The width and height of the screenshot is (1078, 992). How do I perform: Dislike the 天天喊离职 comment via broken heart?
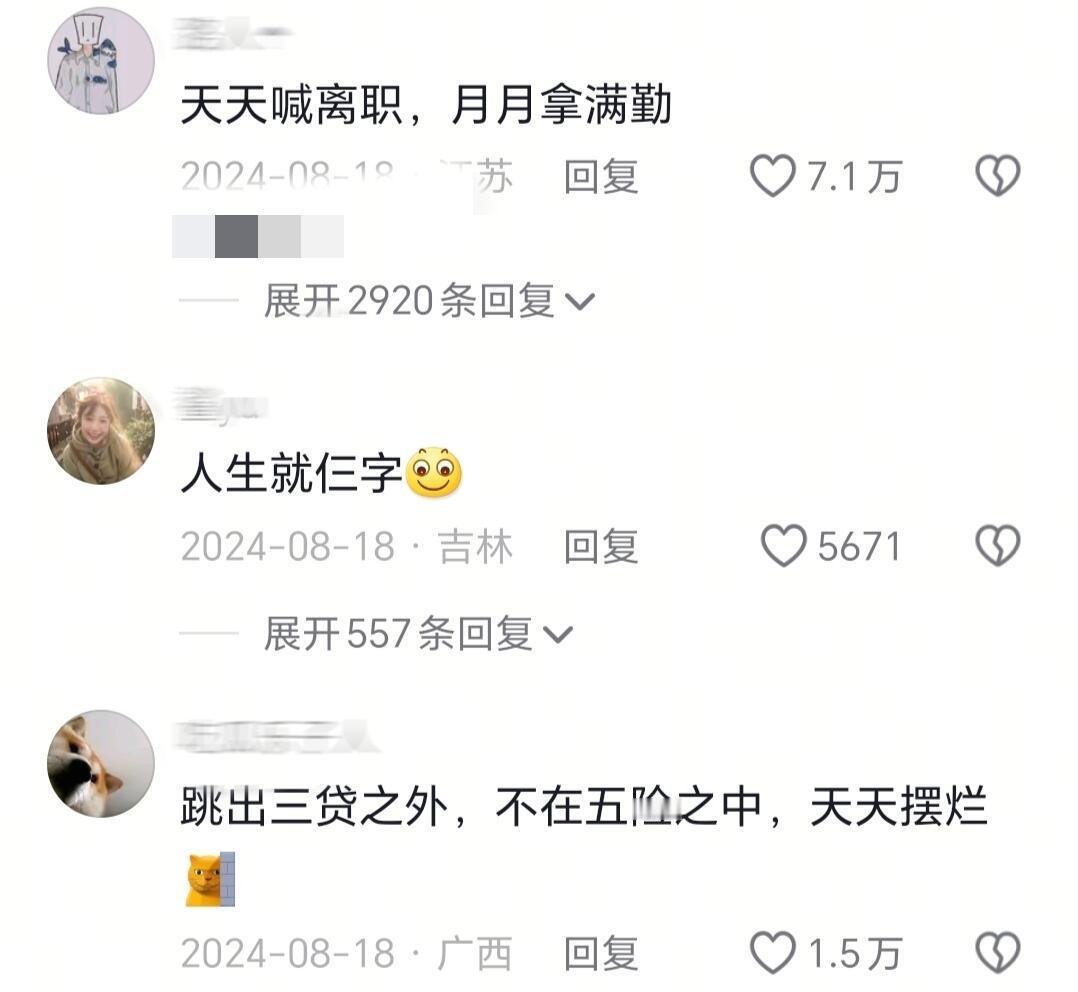998,176
